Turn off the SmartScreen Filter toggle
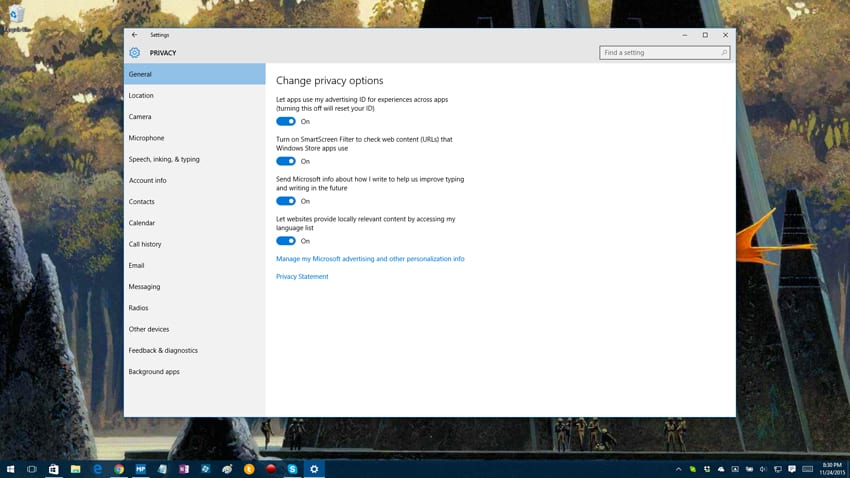 pos(286,161)
